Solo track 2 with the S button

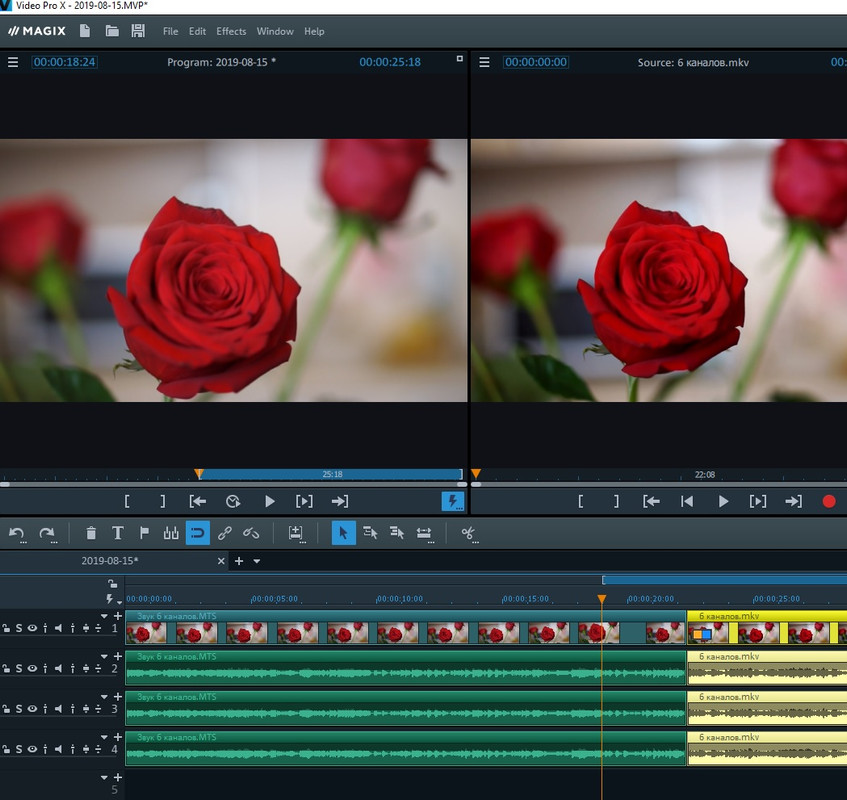click(x=19, y=669)
